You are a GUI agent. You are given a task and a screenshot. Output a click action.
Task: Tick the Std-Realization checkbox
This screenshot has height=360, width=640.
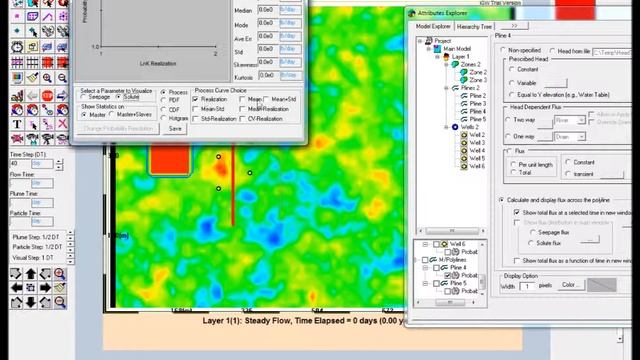(x=196, y=119)
